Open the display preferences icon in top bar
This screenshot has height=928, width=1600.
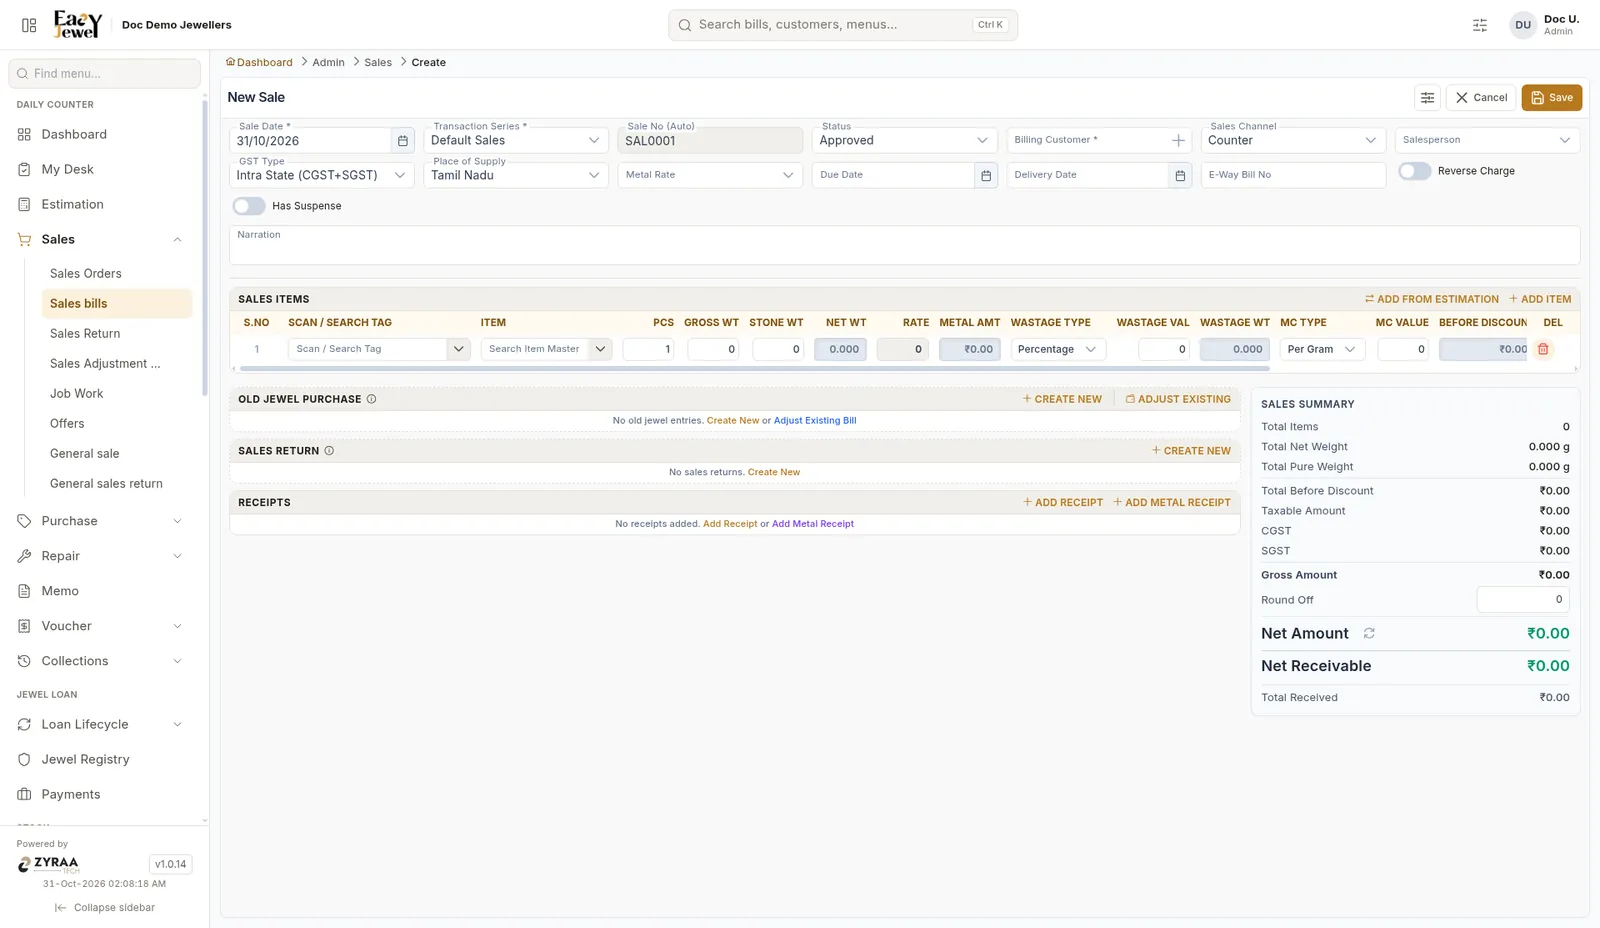click(x=1480, y=25)
